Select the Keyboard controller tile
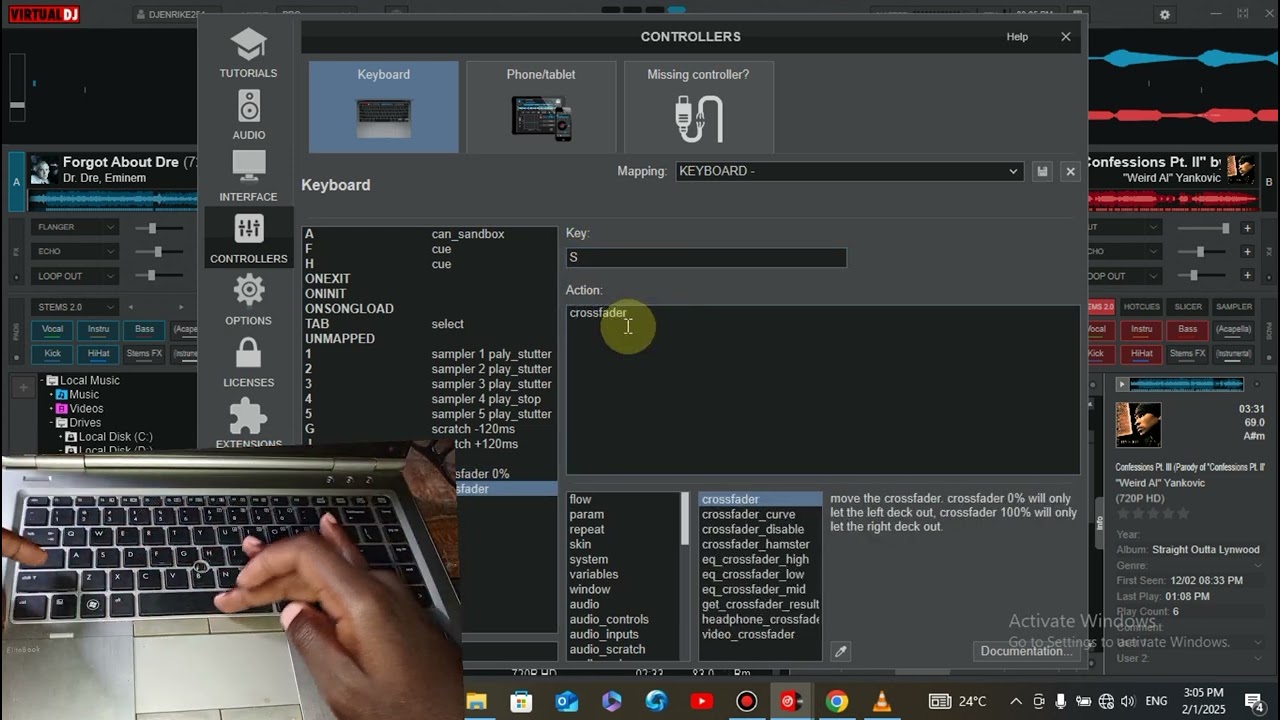The width and height of the screenshot is (1280, 720). click(x=384, y=107)
